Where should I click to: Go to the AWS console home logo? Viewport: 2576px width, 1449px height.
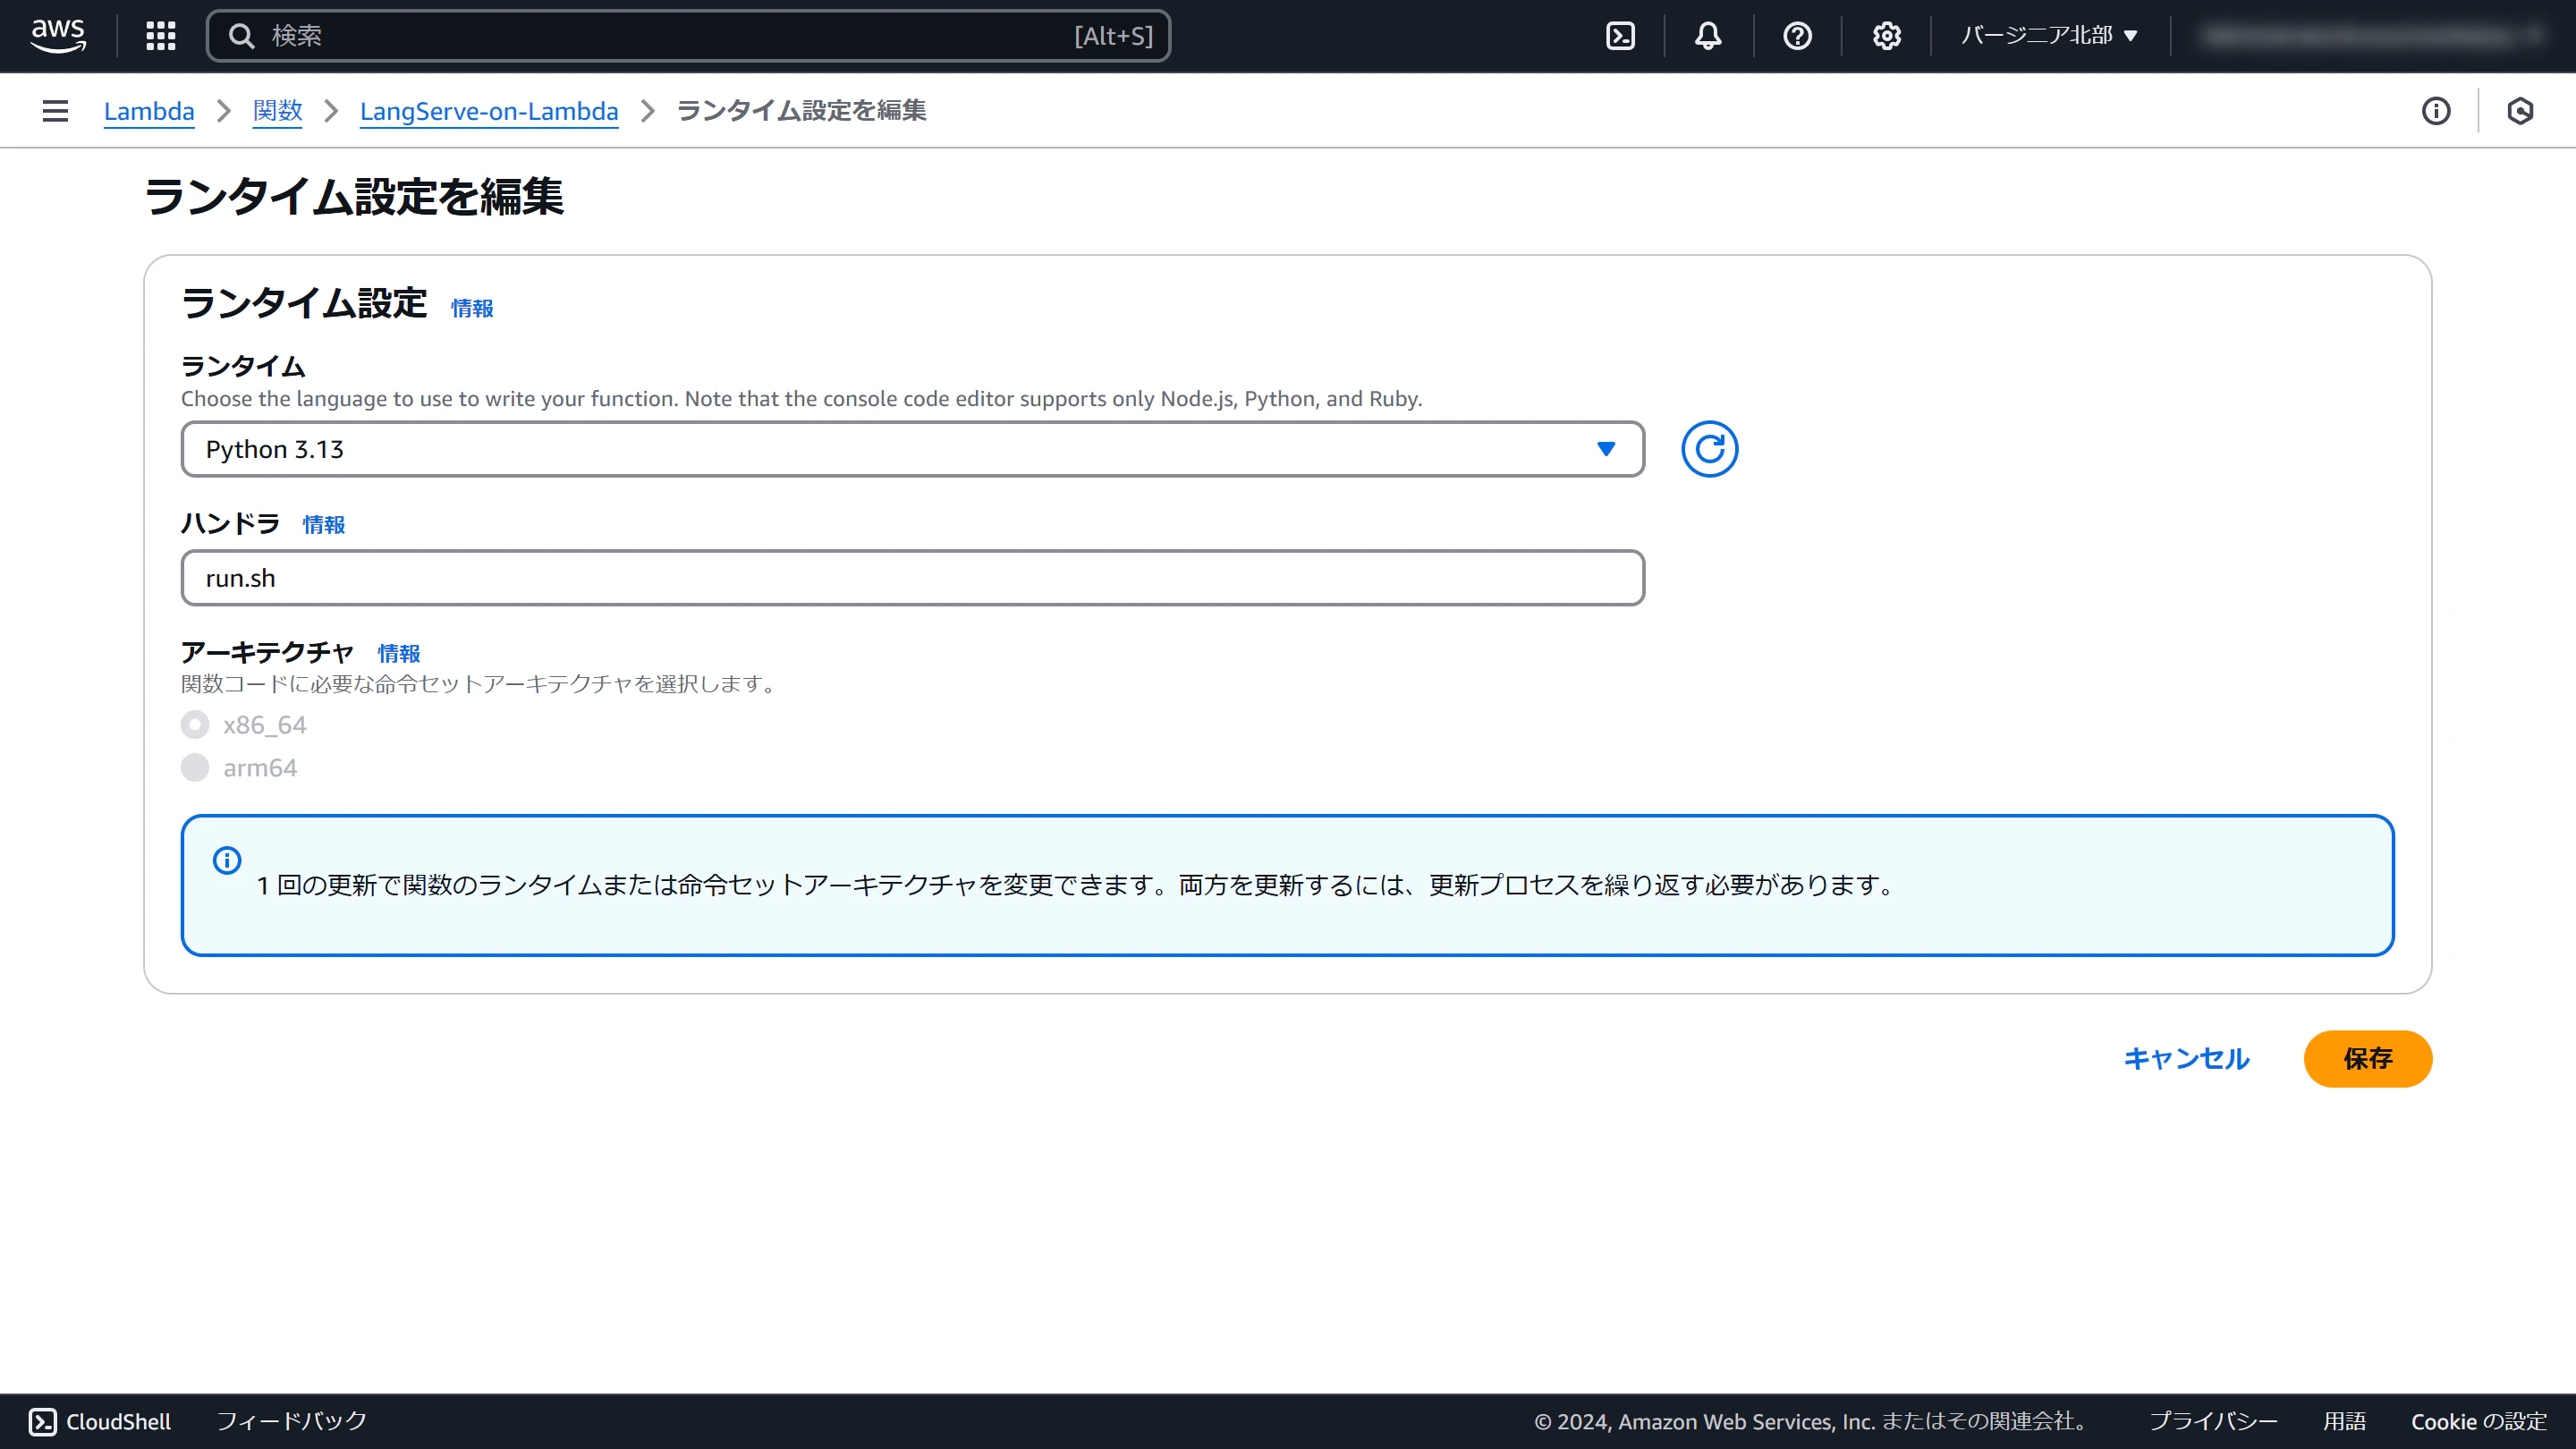[58, 36]
